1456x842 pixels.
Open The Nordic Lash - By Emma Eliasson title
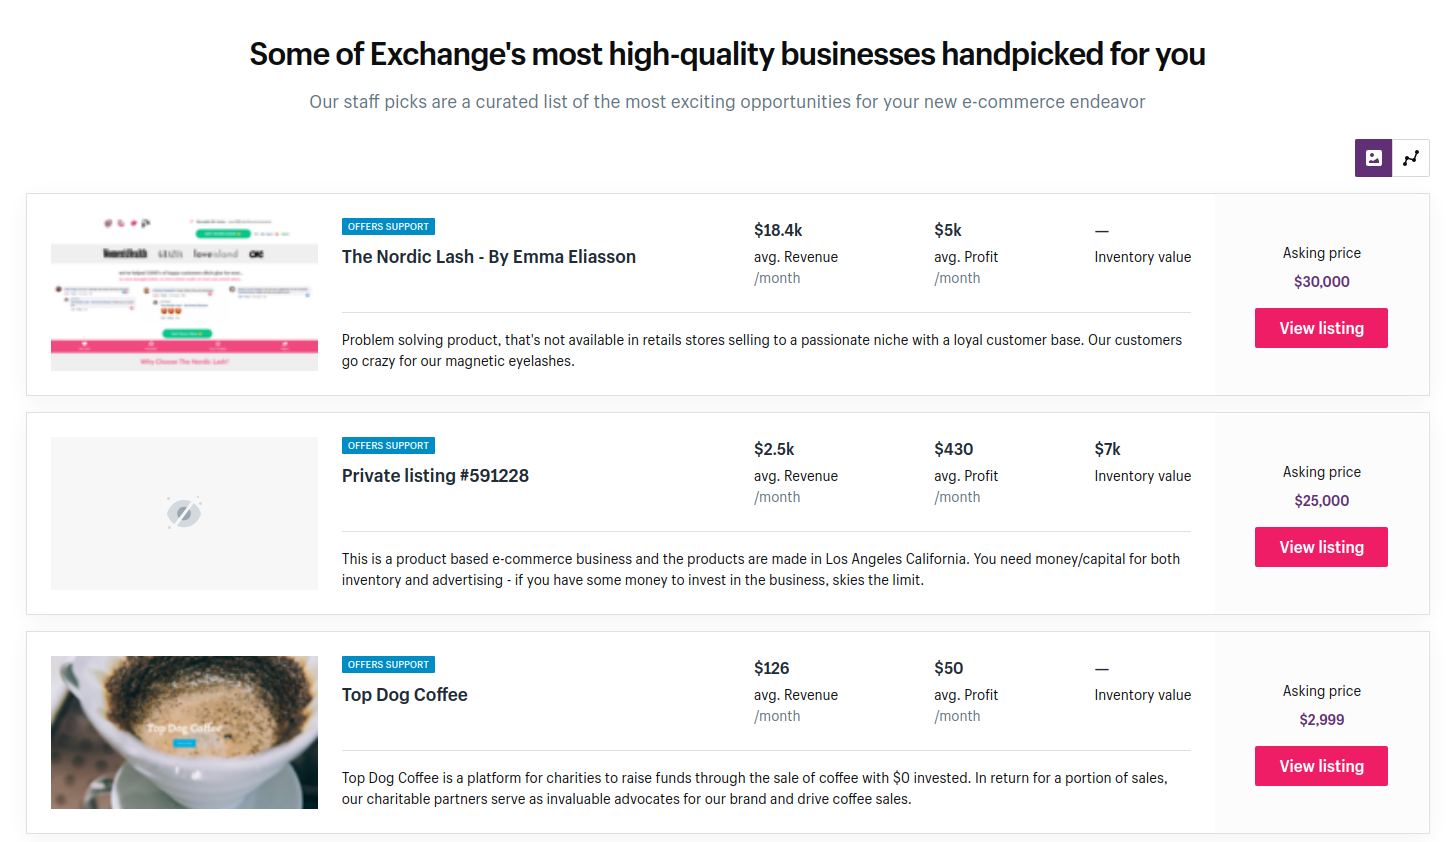488,257
